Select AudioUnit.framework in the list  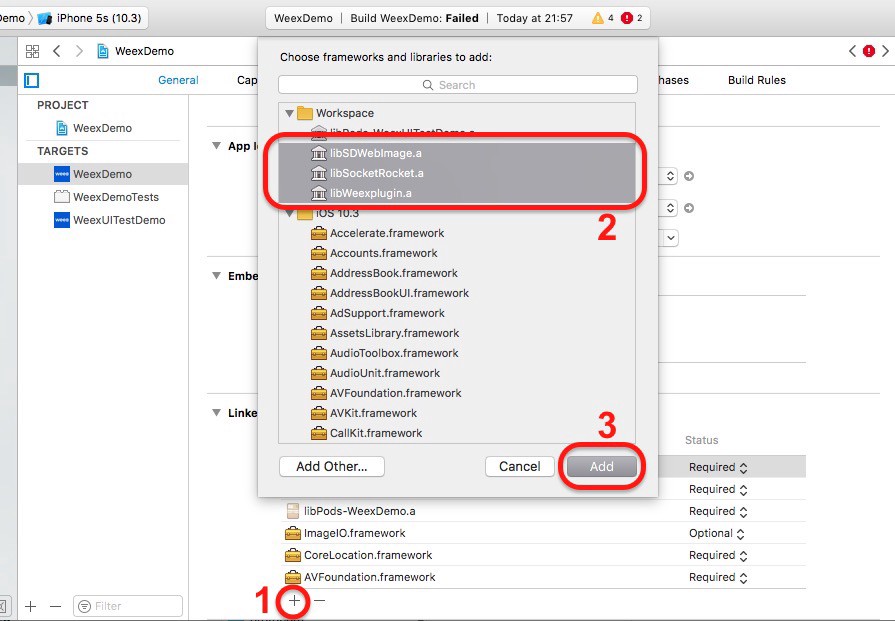point(457,373)
